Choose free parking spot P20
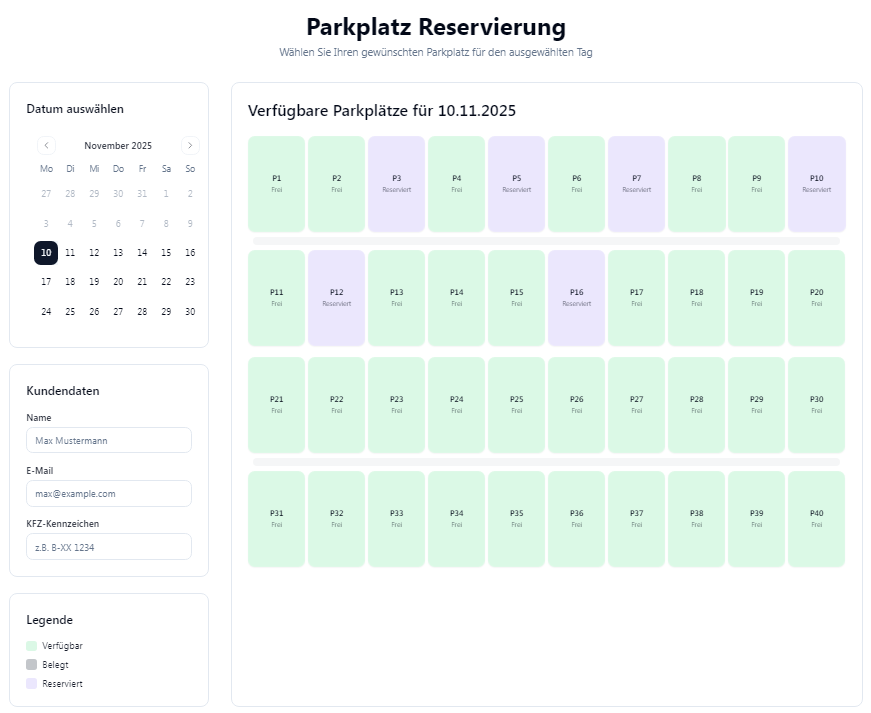The height and width of the screenshot is (713, 871). 816,298
